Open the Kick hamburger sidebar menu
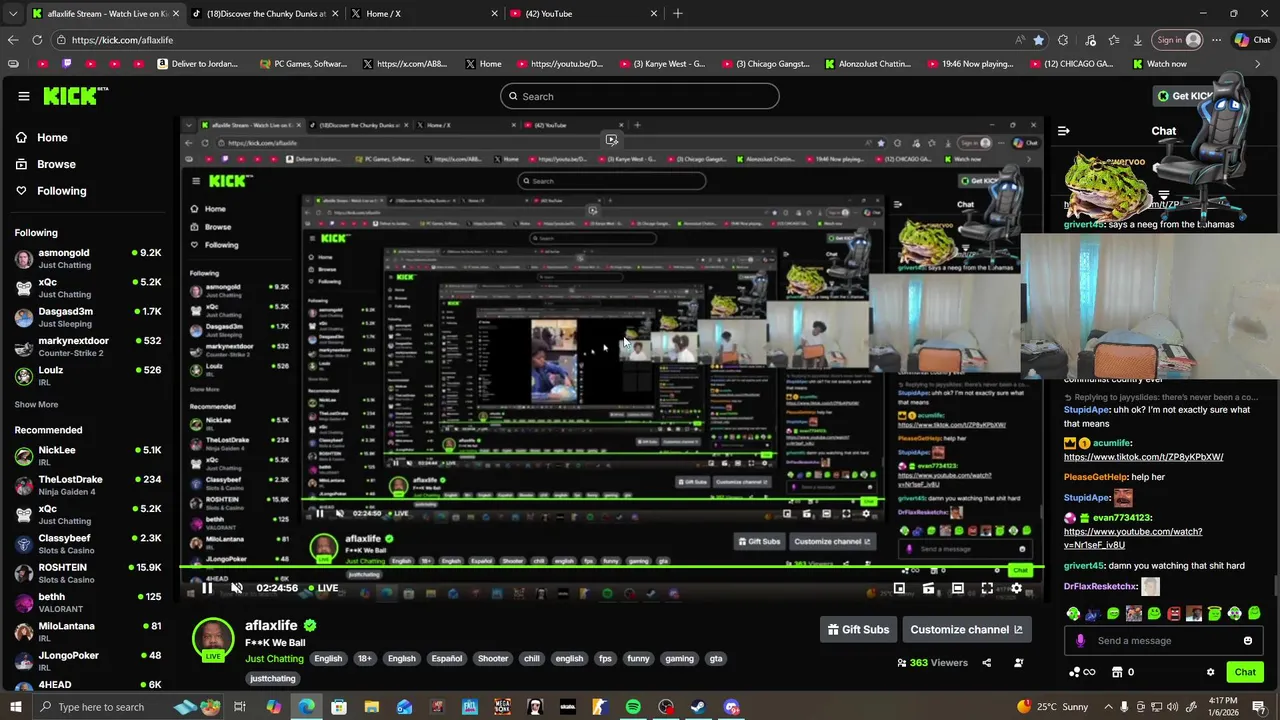 pyautogui.click(x=24, y=96)
